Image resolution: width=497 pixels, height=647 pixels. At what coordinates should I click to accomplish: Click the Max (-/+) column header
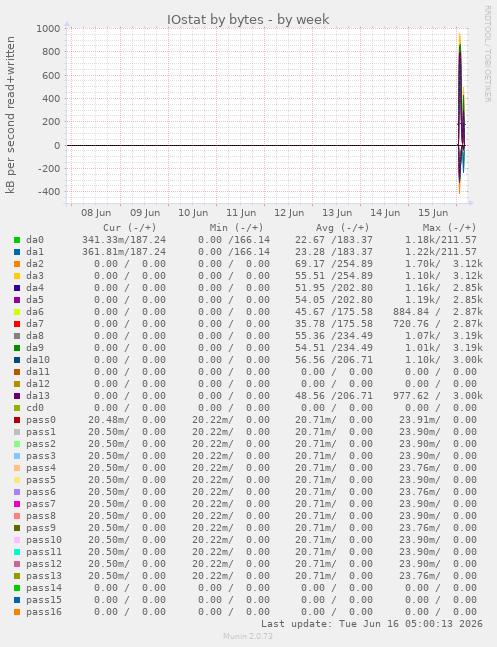tap(449, 227)
